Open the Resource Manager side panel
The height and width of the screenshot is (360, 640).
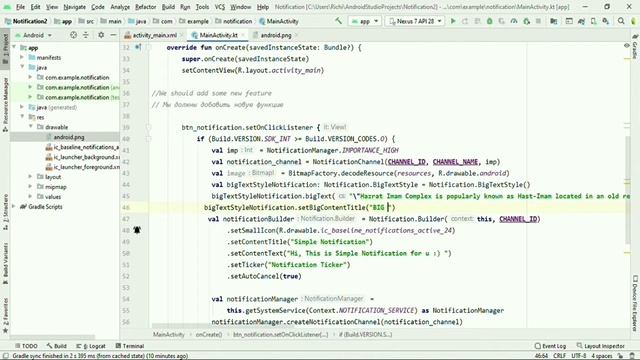click(x=5, y=104)
